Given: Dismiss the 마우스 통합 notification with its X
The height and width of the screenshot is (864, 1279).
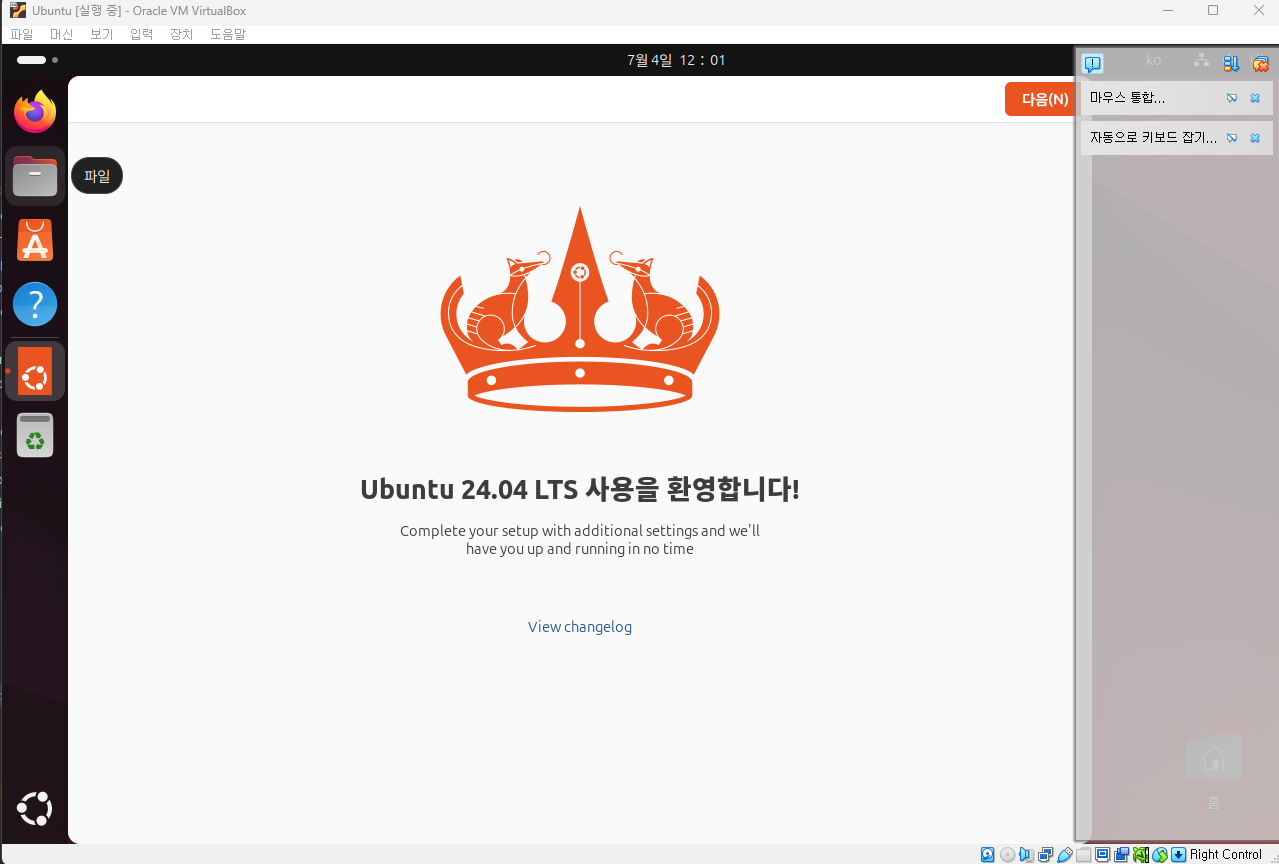Looking at the screenshot, I should 1255,98.
